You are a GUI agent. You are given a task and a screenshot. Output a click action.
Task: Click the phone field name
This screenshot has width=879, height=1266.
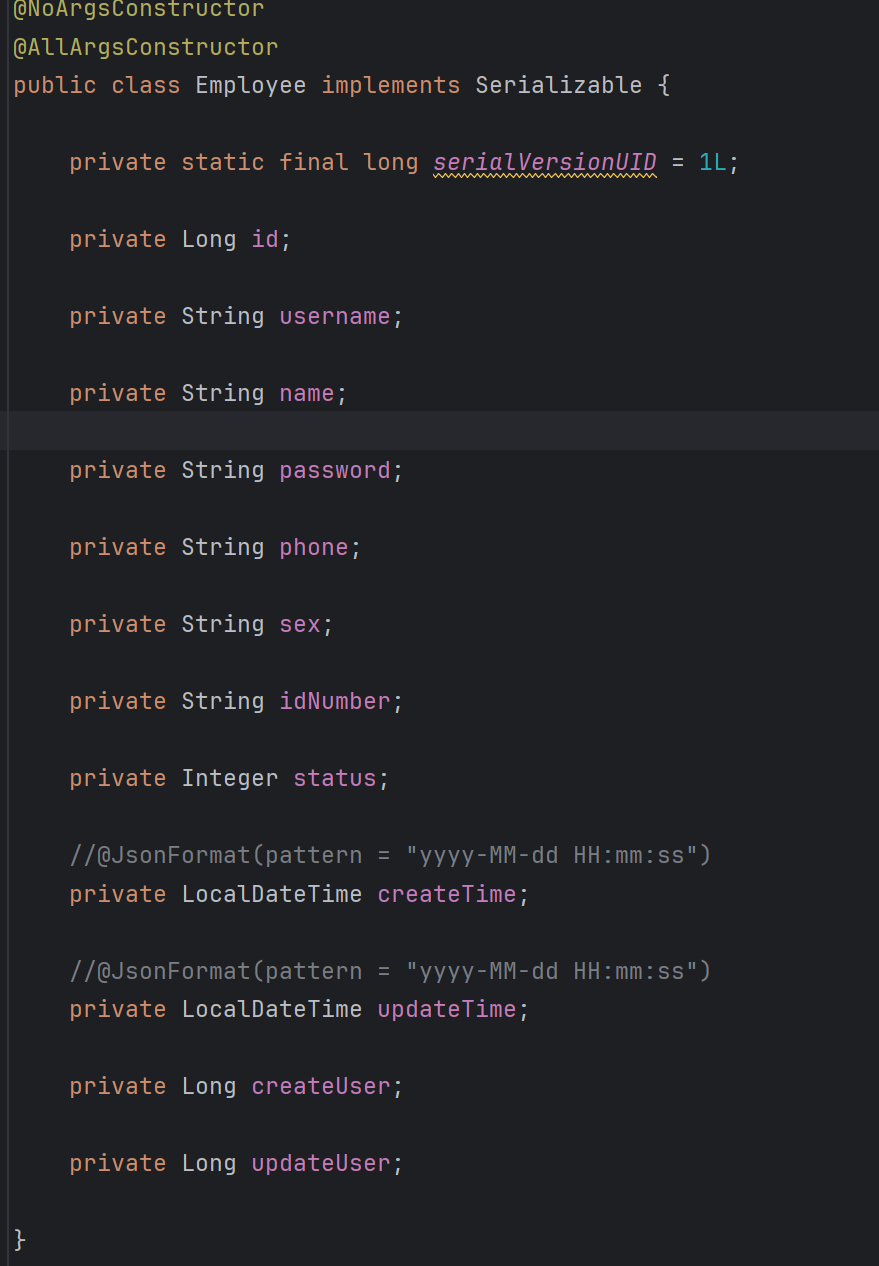[314, 547]
